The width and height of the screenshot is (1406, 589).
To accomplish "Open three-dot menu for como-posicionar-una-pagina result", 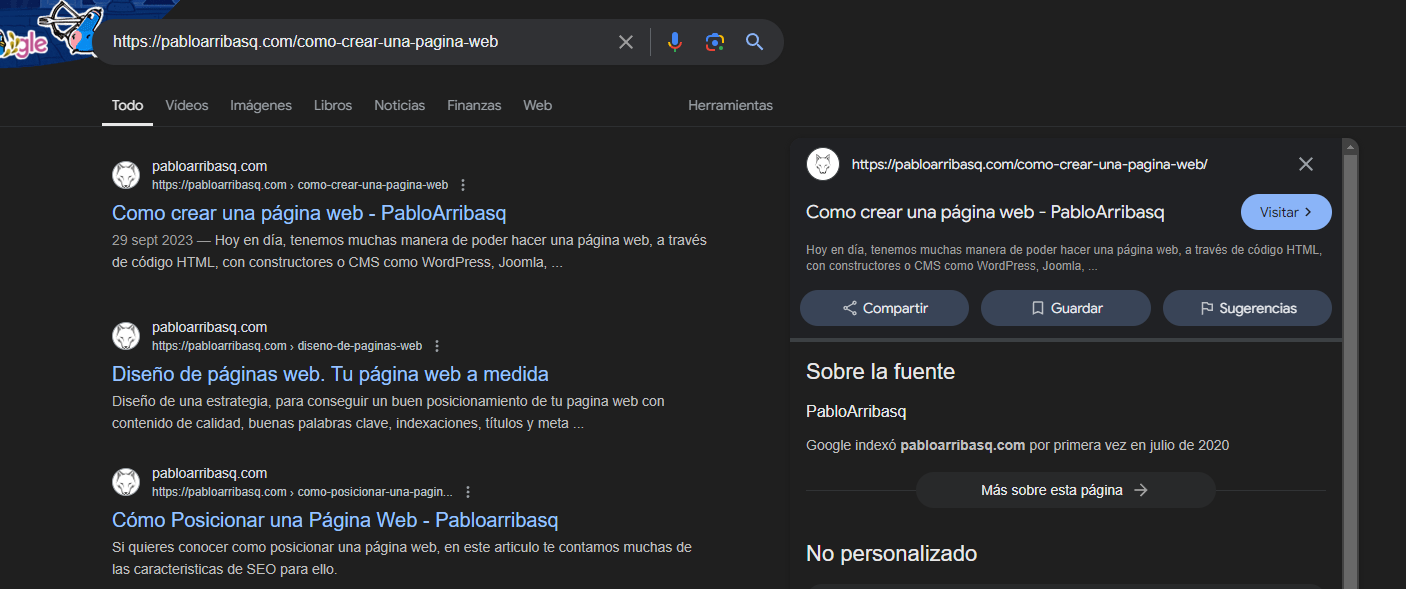I will (468, 492).
